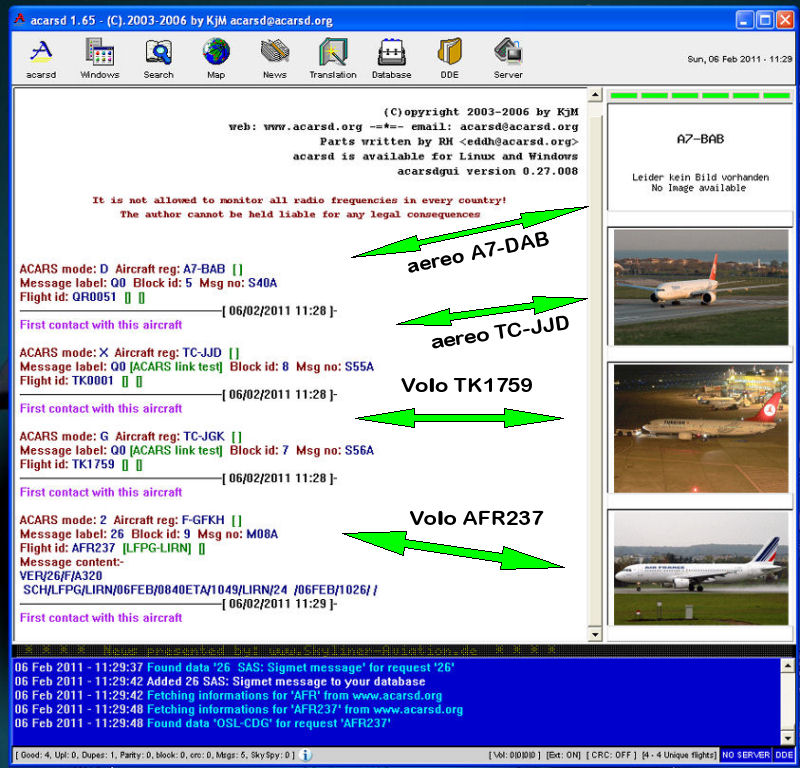
Task: Click the Good/Upl/Dupes statistics in status bar
Action: pyautogui.click(x=155, y=755)
